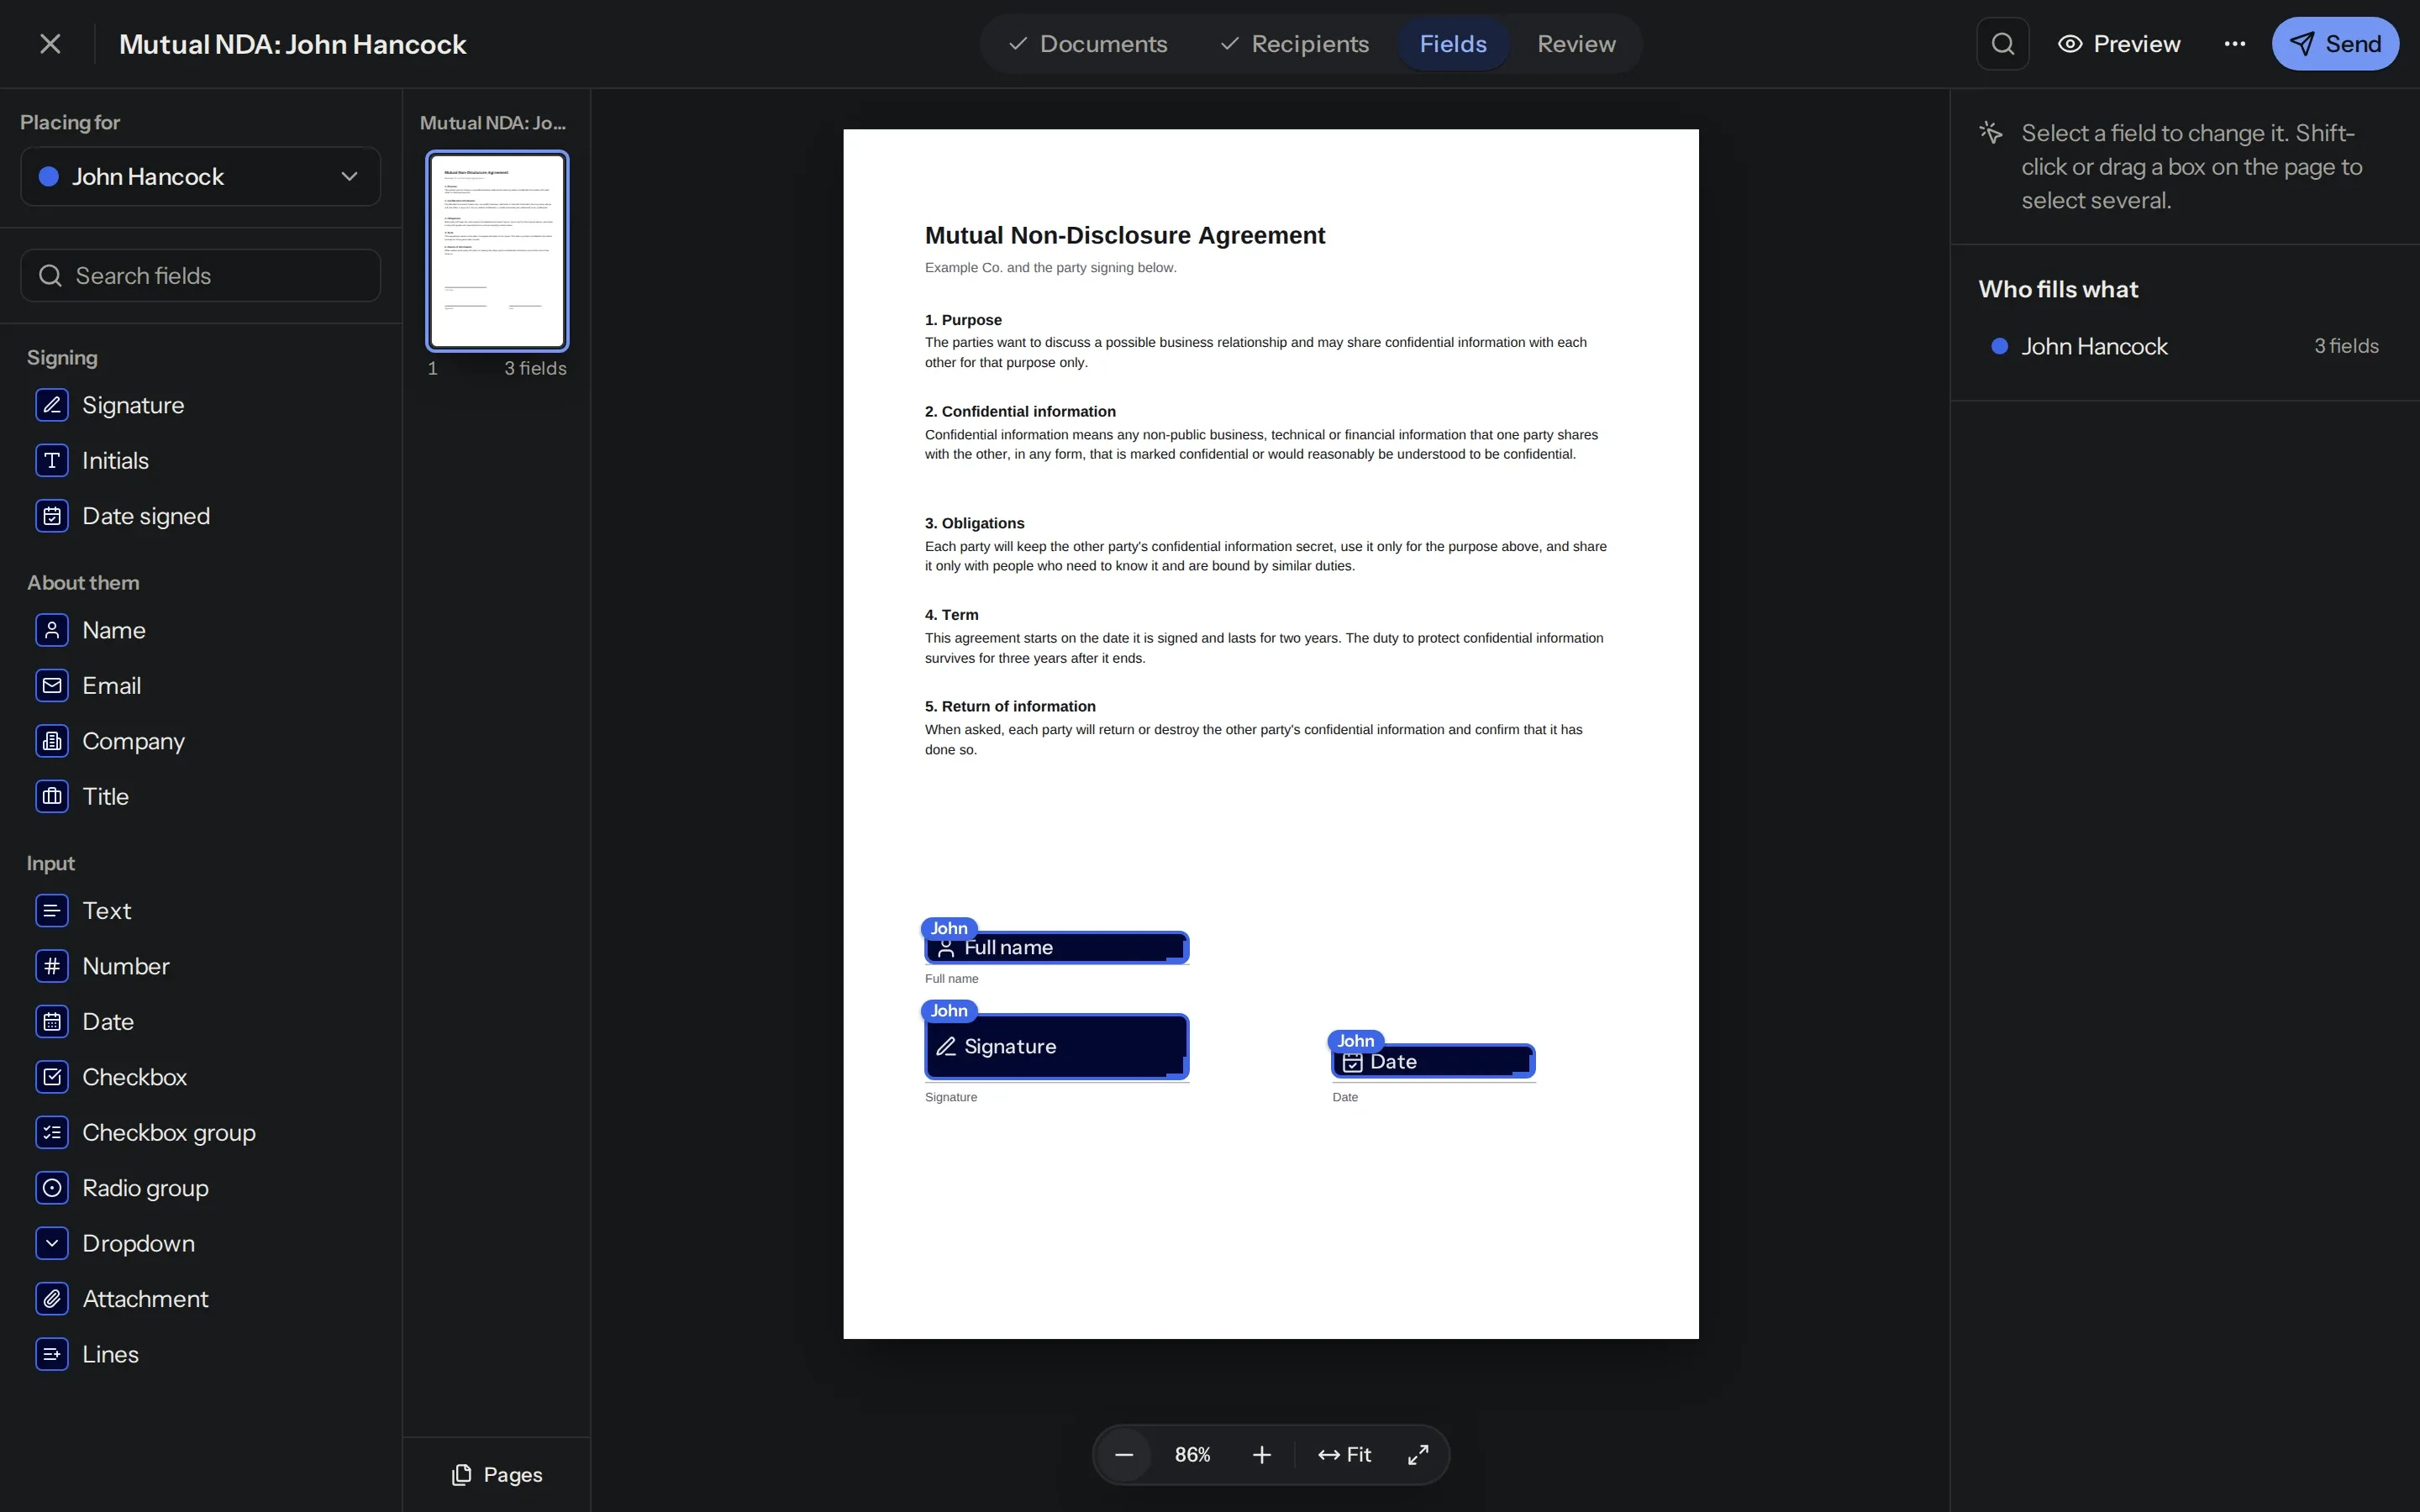Zoom in with the plus button

coord(1262,1455)
